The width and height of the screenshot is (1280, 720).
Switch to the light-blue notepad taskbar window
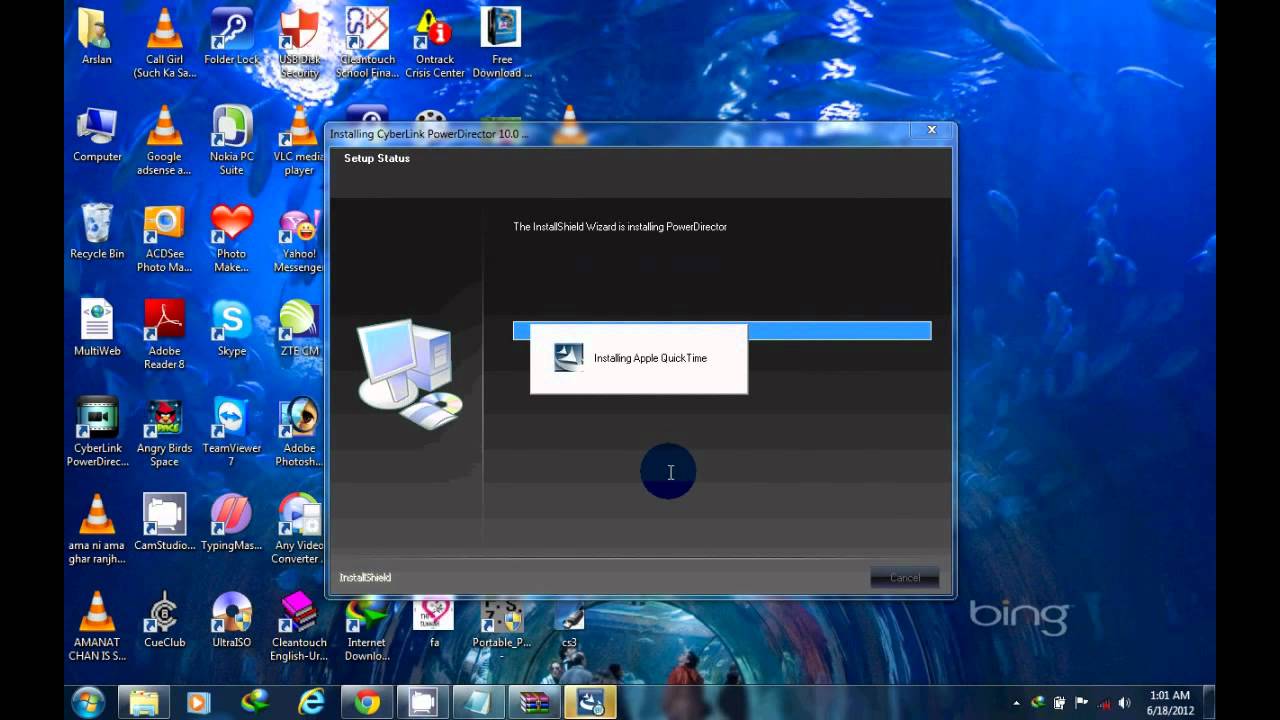(x=478, y=703)
